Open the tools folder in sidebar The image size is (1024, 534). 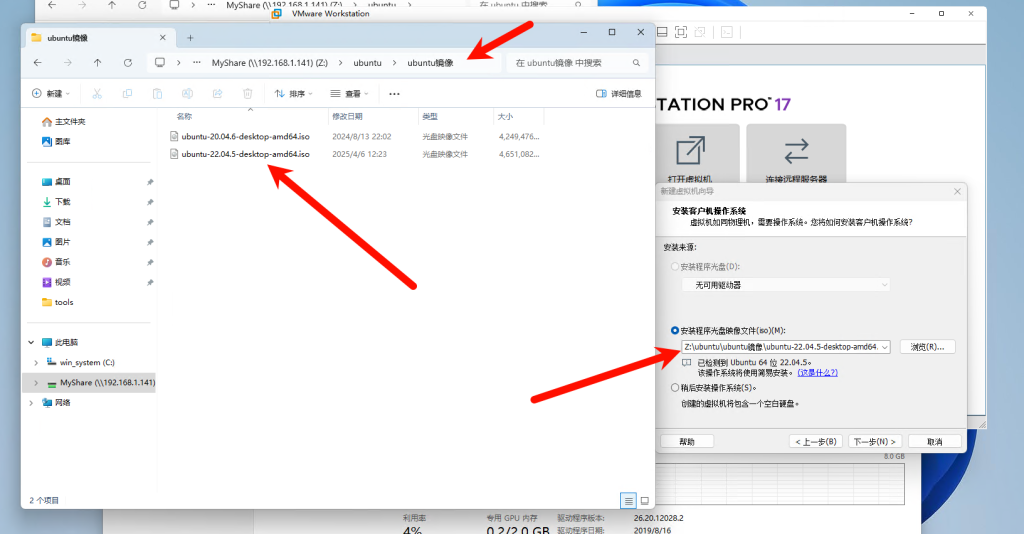57,302
